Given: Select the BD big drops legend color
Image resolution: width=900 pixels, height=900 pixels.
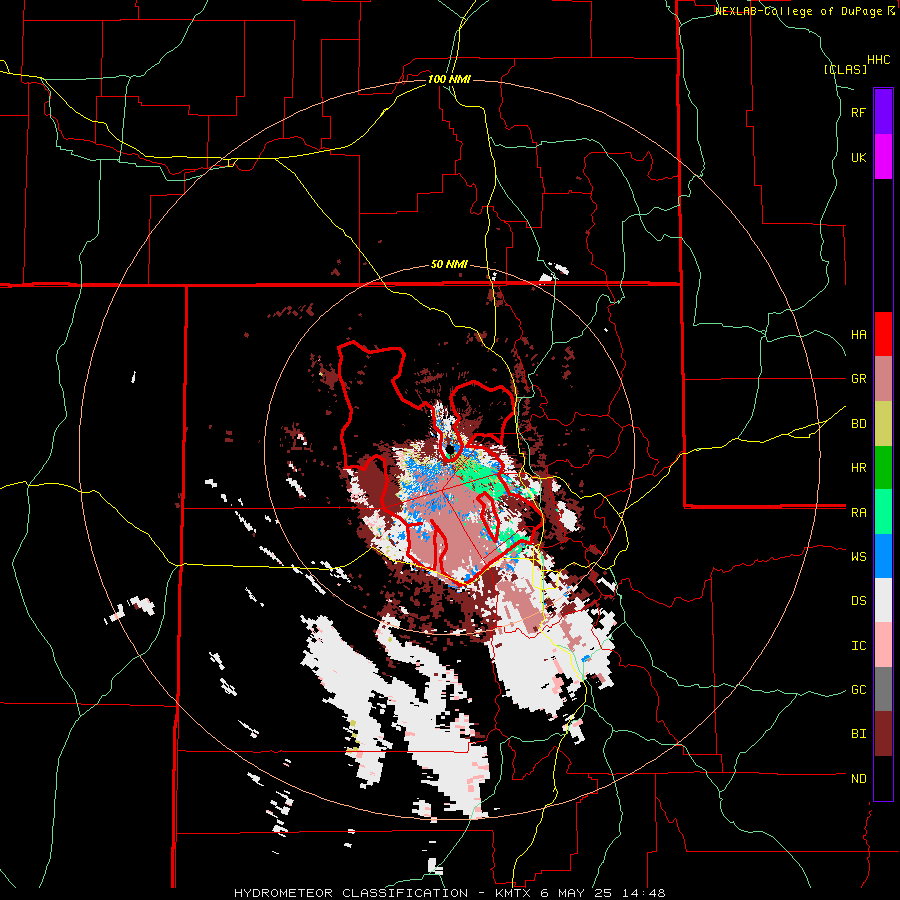Looking at the screenshot, I should click(x=883, y=423).
